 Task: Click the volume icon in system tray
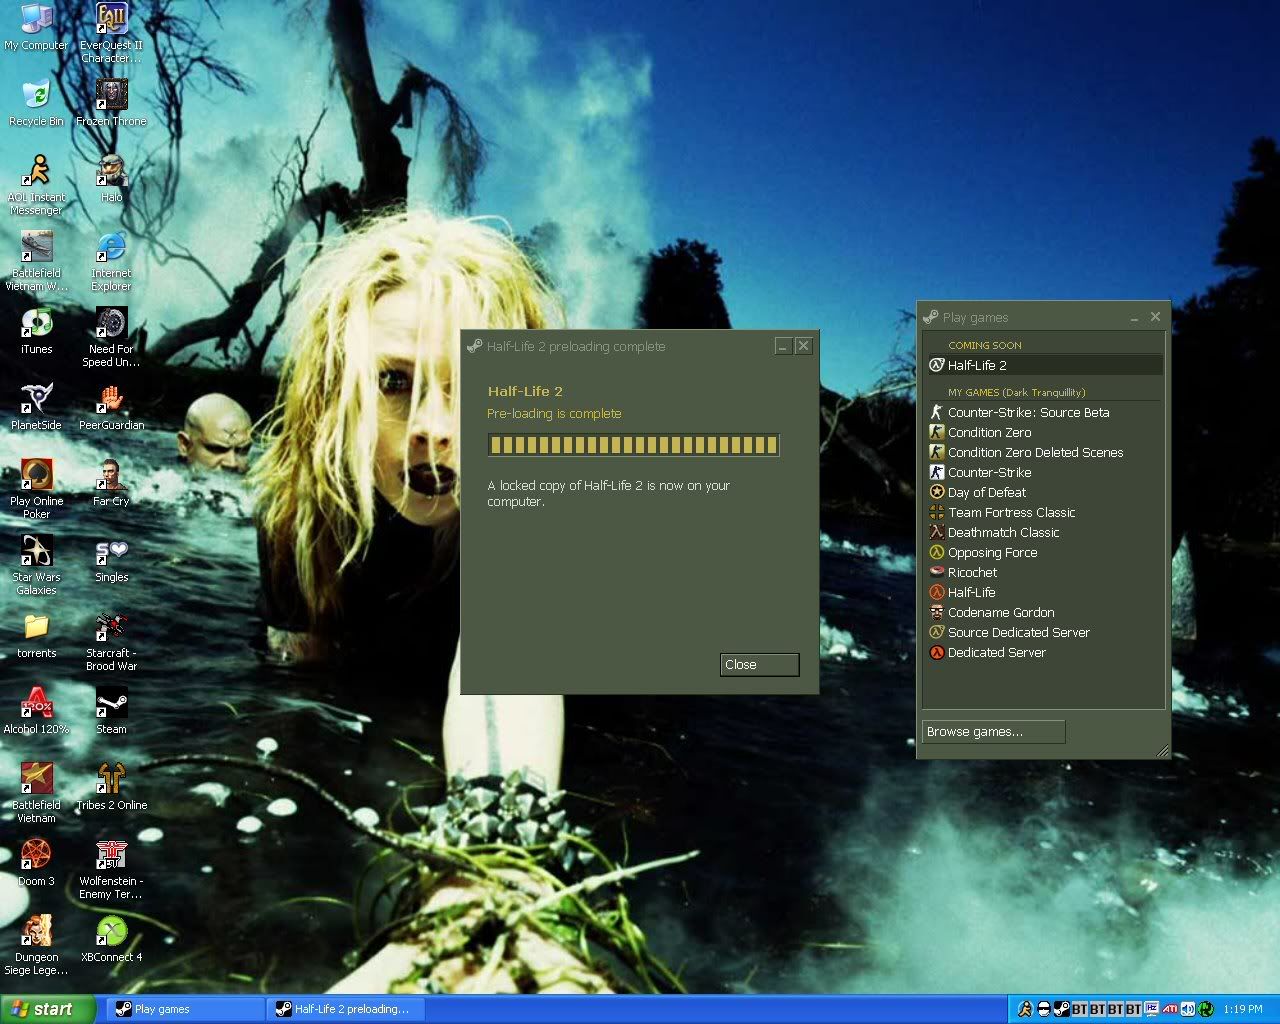[1188, 1009]
